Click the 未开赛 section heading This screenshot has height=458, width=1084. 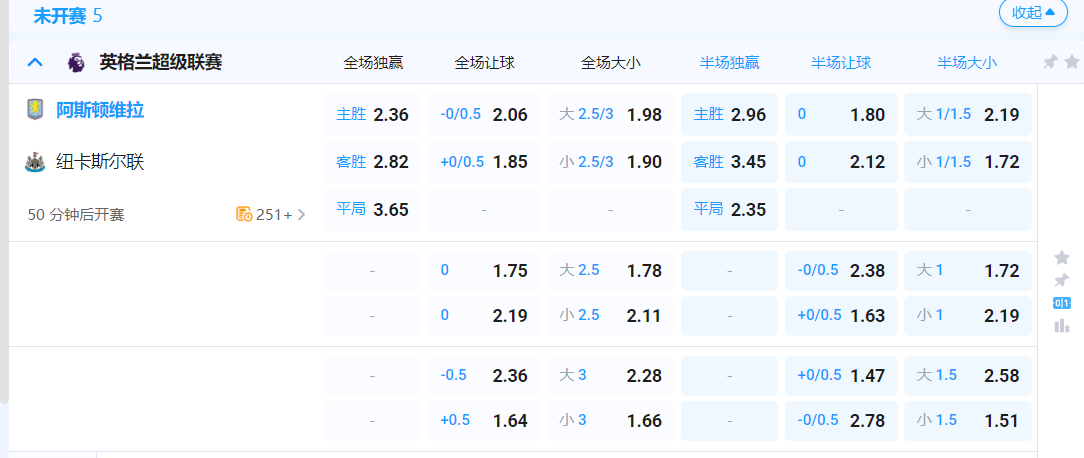(x=56, y=16)
